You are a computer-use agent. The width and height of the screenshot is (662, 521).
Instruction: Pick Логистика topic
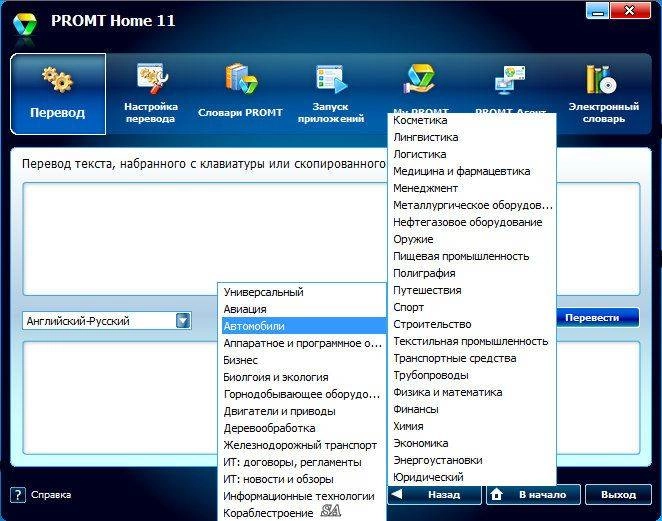point(472,154)
